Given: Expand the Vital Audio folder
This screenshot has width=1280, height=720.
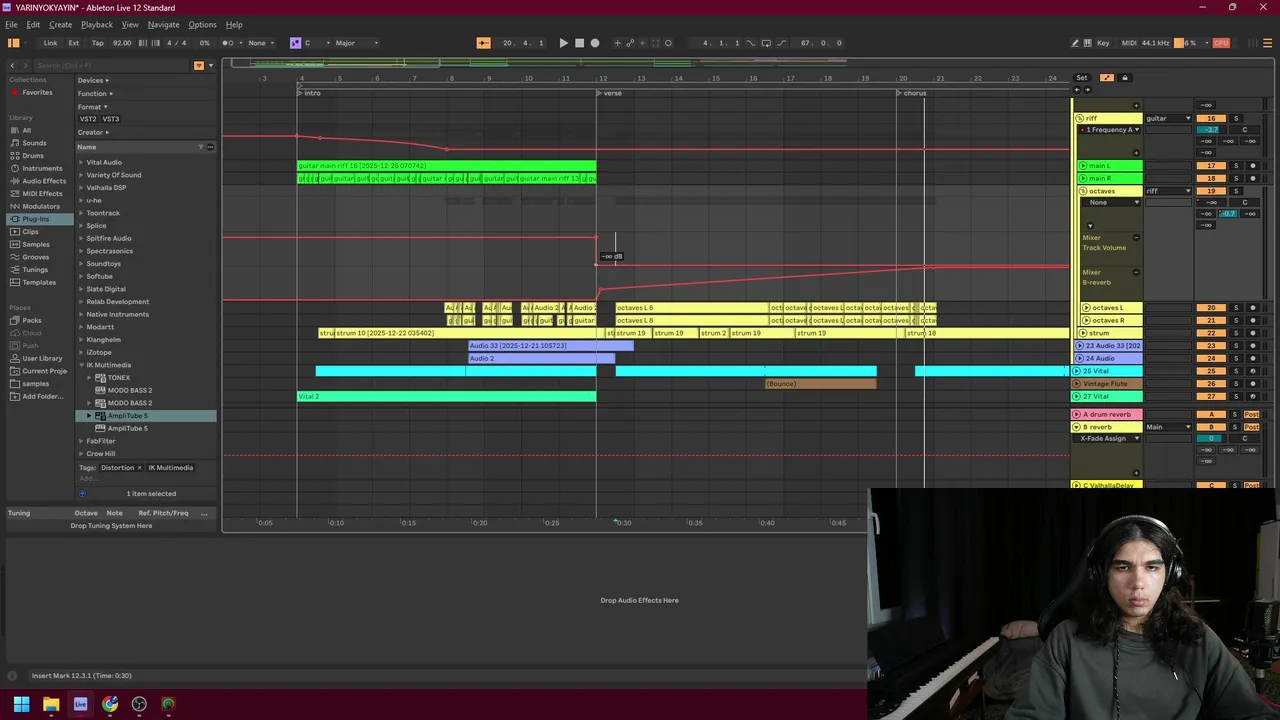Looking at the screenshot, I should 81,162.
